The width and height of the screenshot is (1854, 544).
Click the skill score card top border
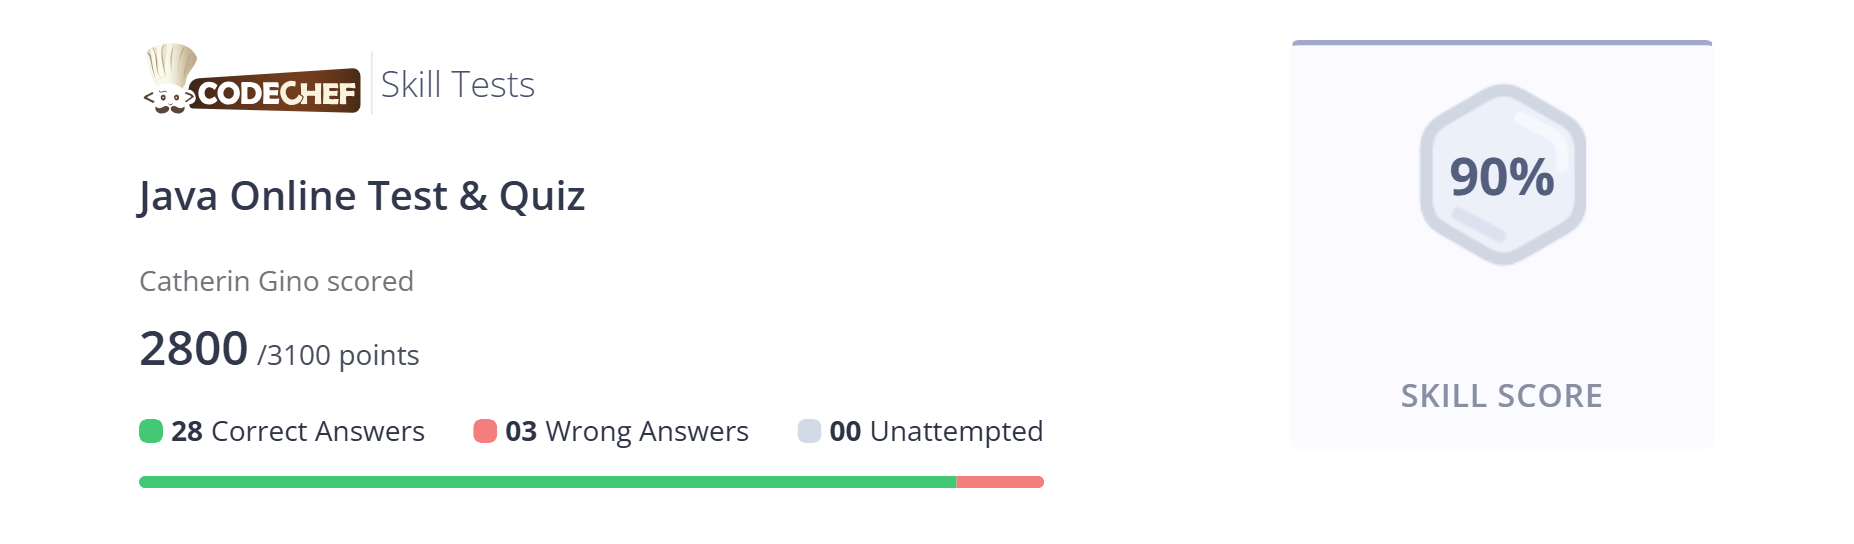click(x=1502, y=43)
